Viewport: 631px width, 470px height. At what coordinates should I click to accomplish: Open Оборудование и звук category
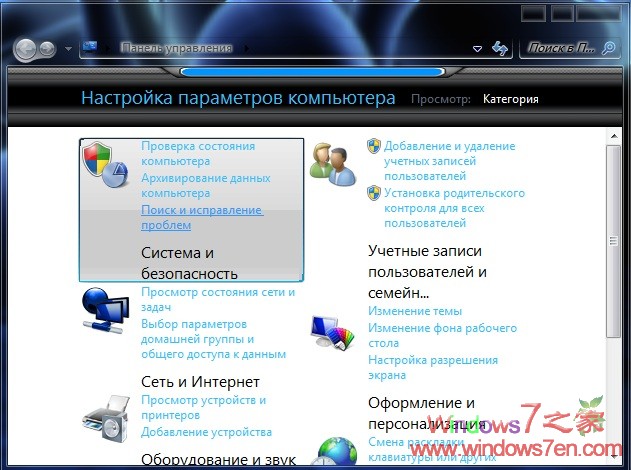(x=219, y=460)
